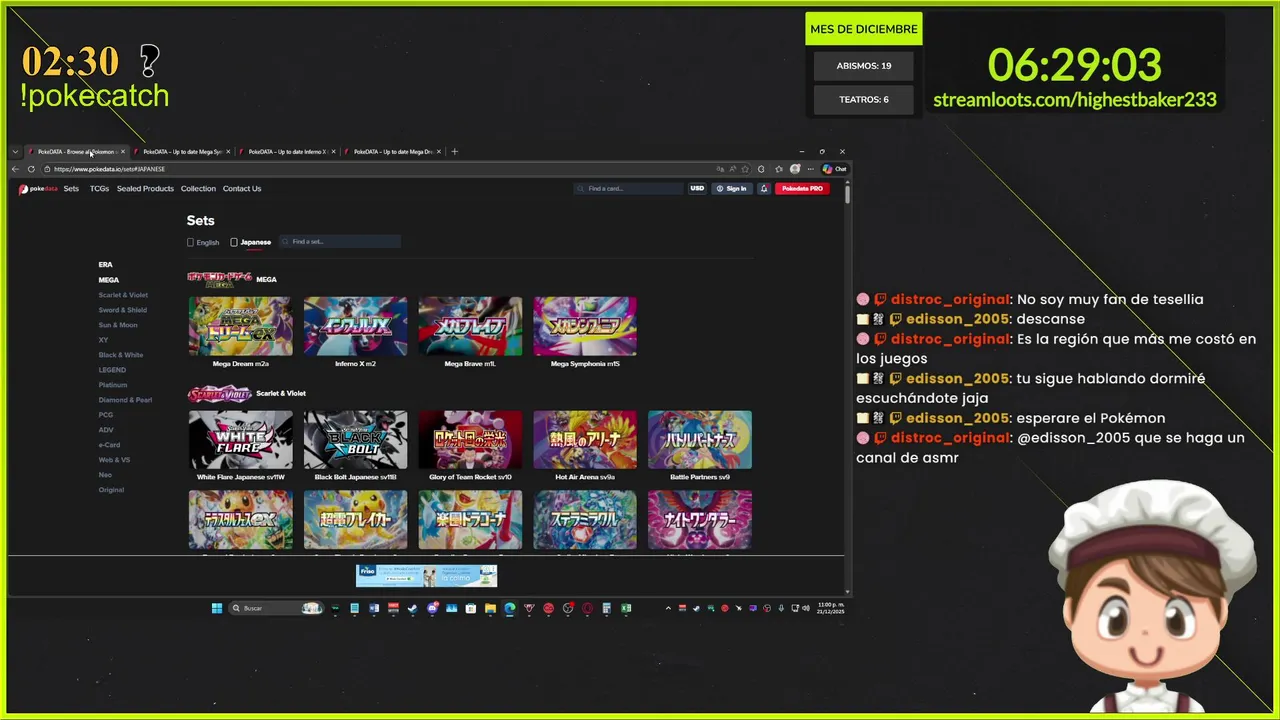Image resolution: width=1280 pixels, height=720 pixels.
Task: Tick the English sets checkbox
Action: pyautogui.click(x=190, y=242)
